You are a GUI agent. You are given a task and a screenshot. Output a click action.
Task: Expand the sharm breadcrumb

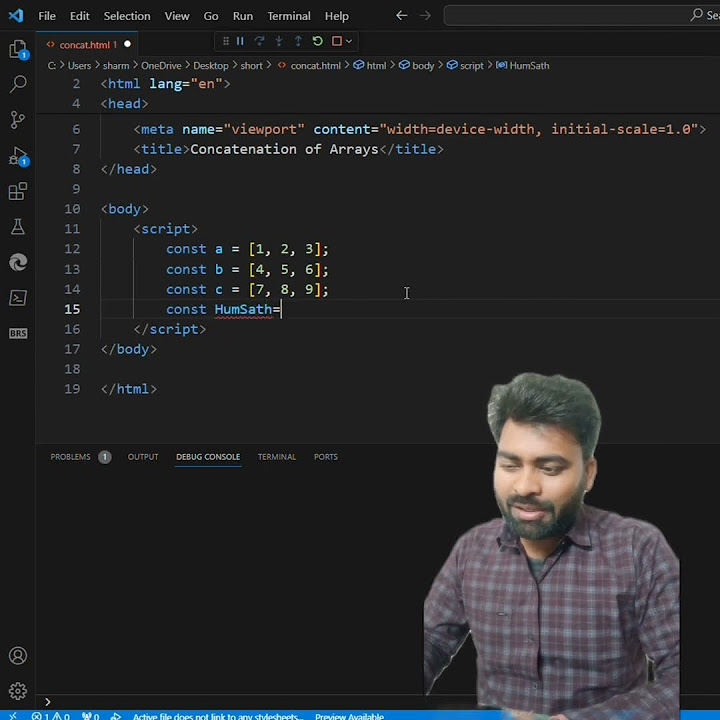click(116, 66)
